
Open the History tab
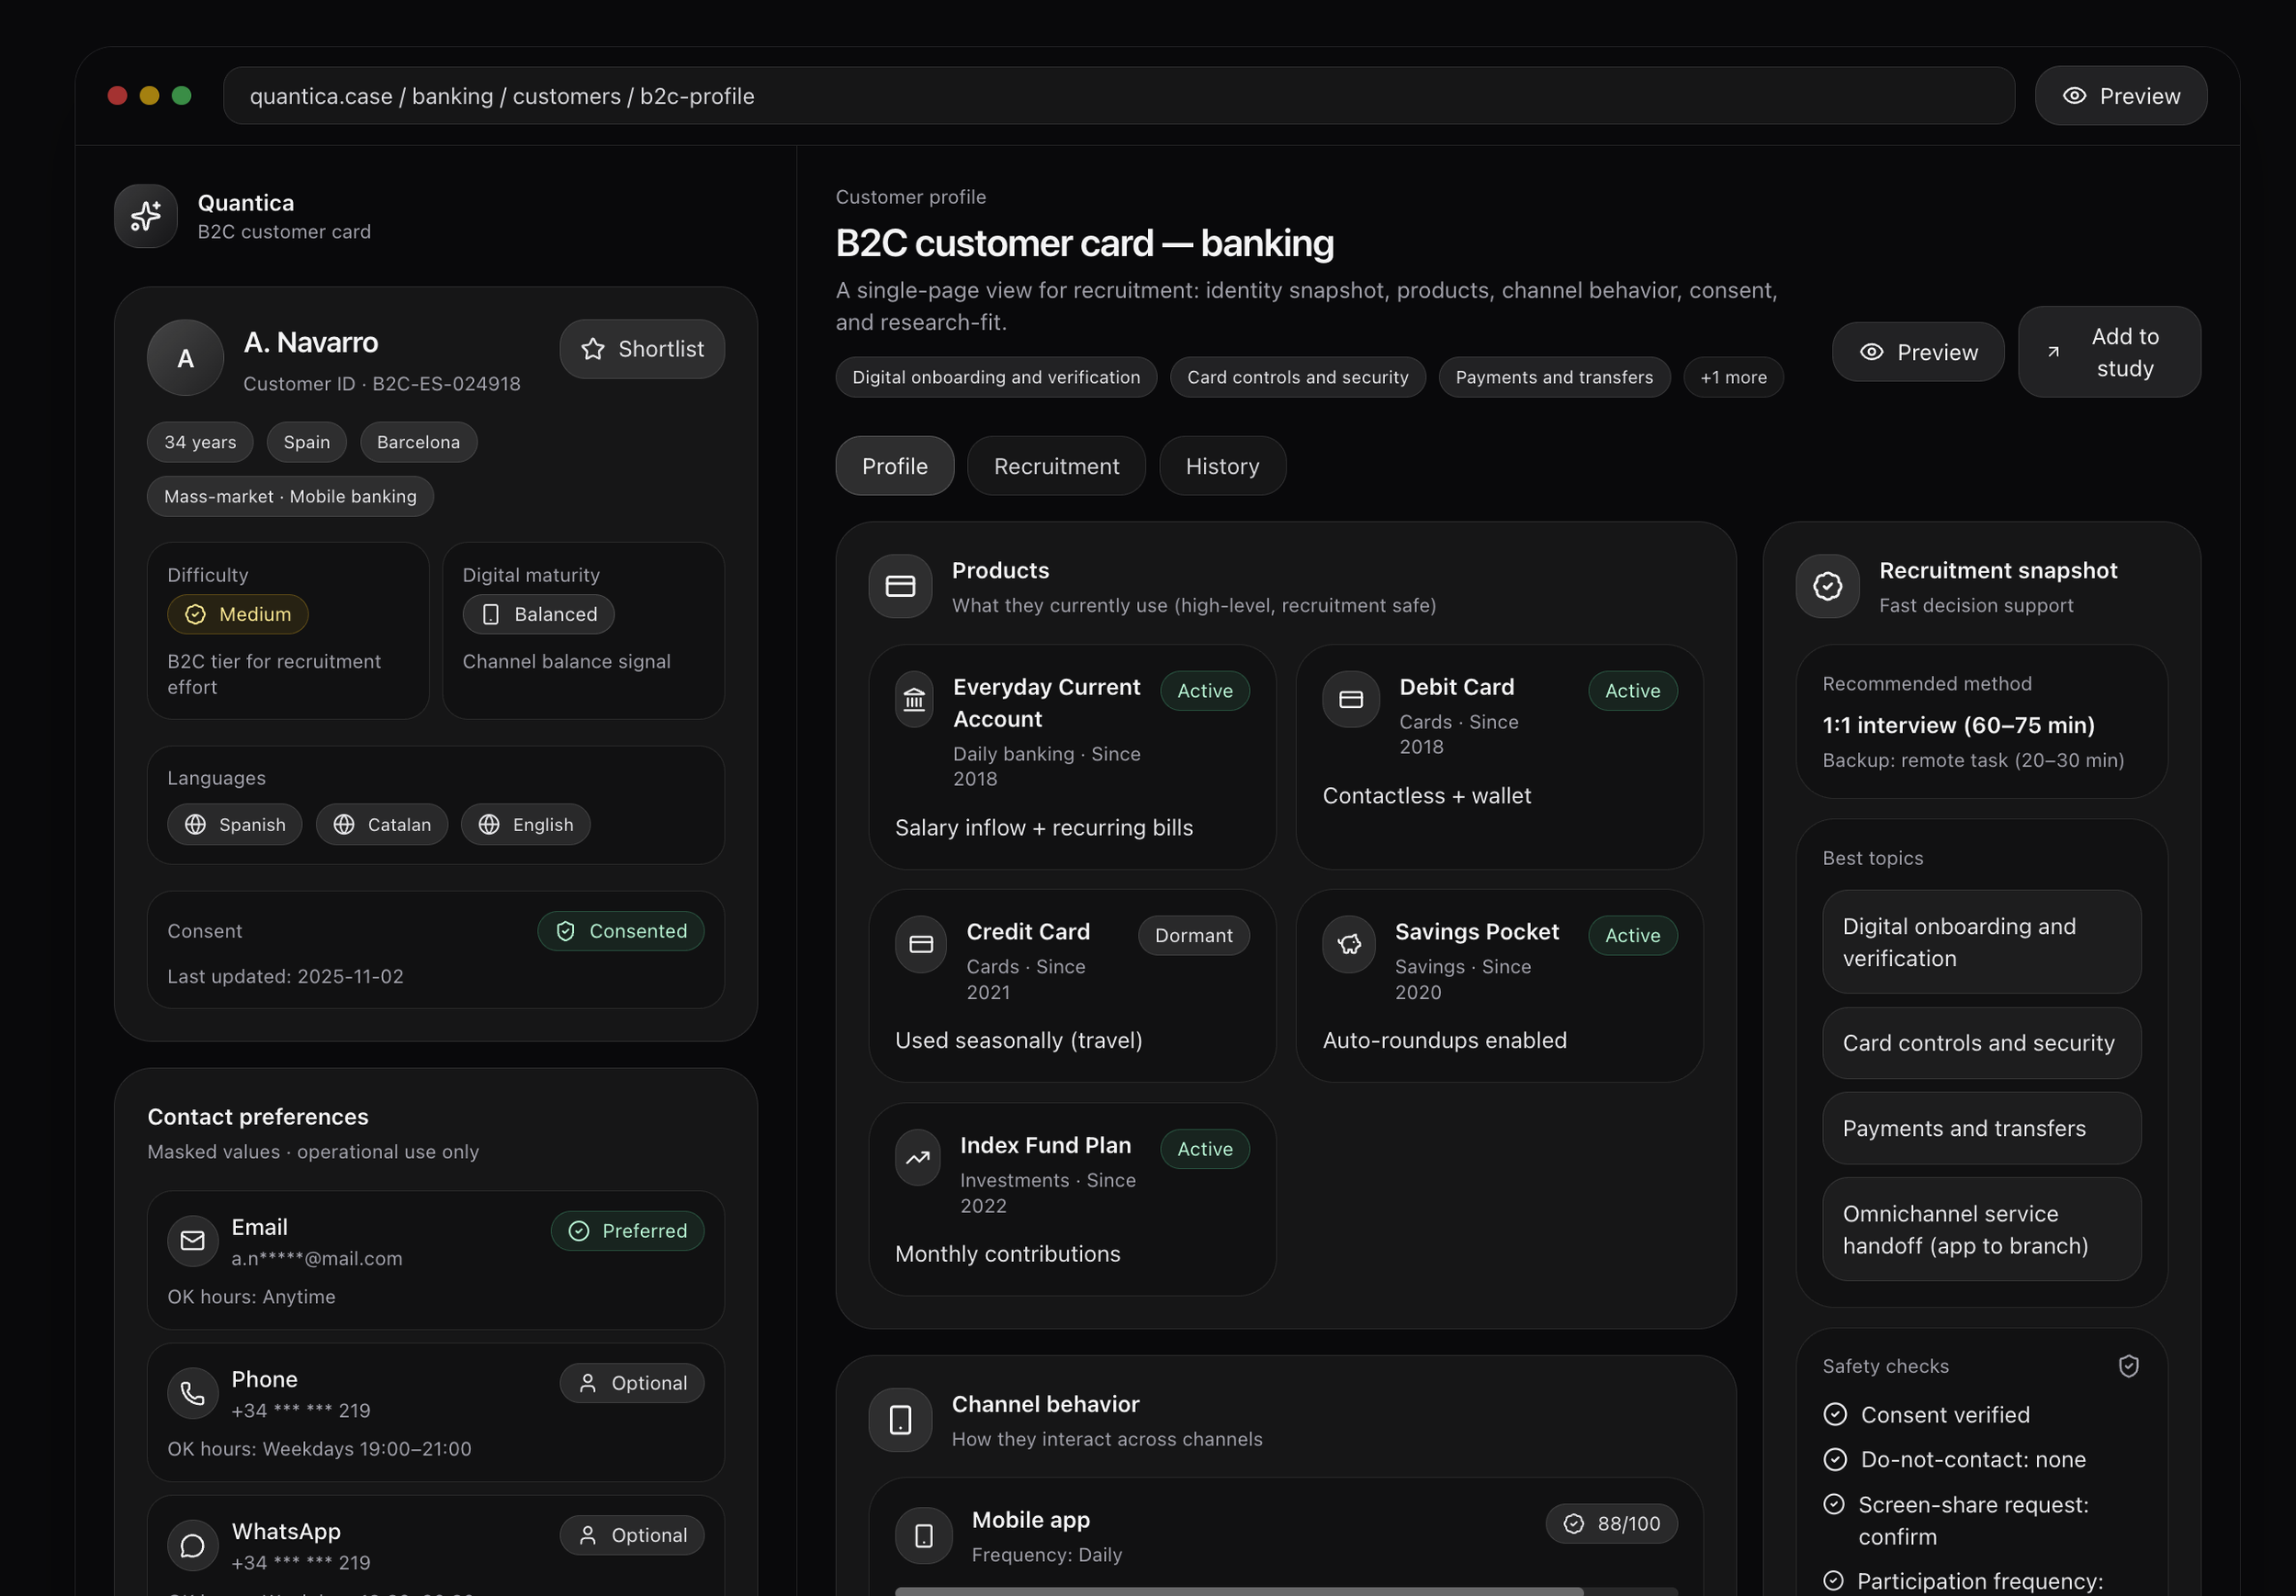coord(1222,466)
